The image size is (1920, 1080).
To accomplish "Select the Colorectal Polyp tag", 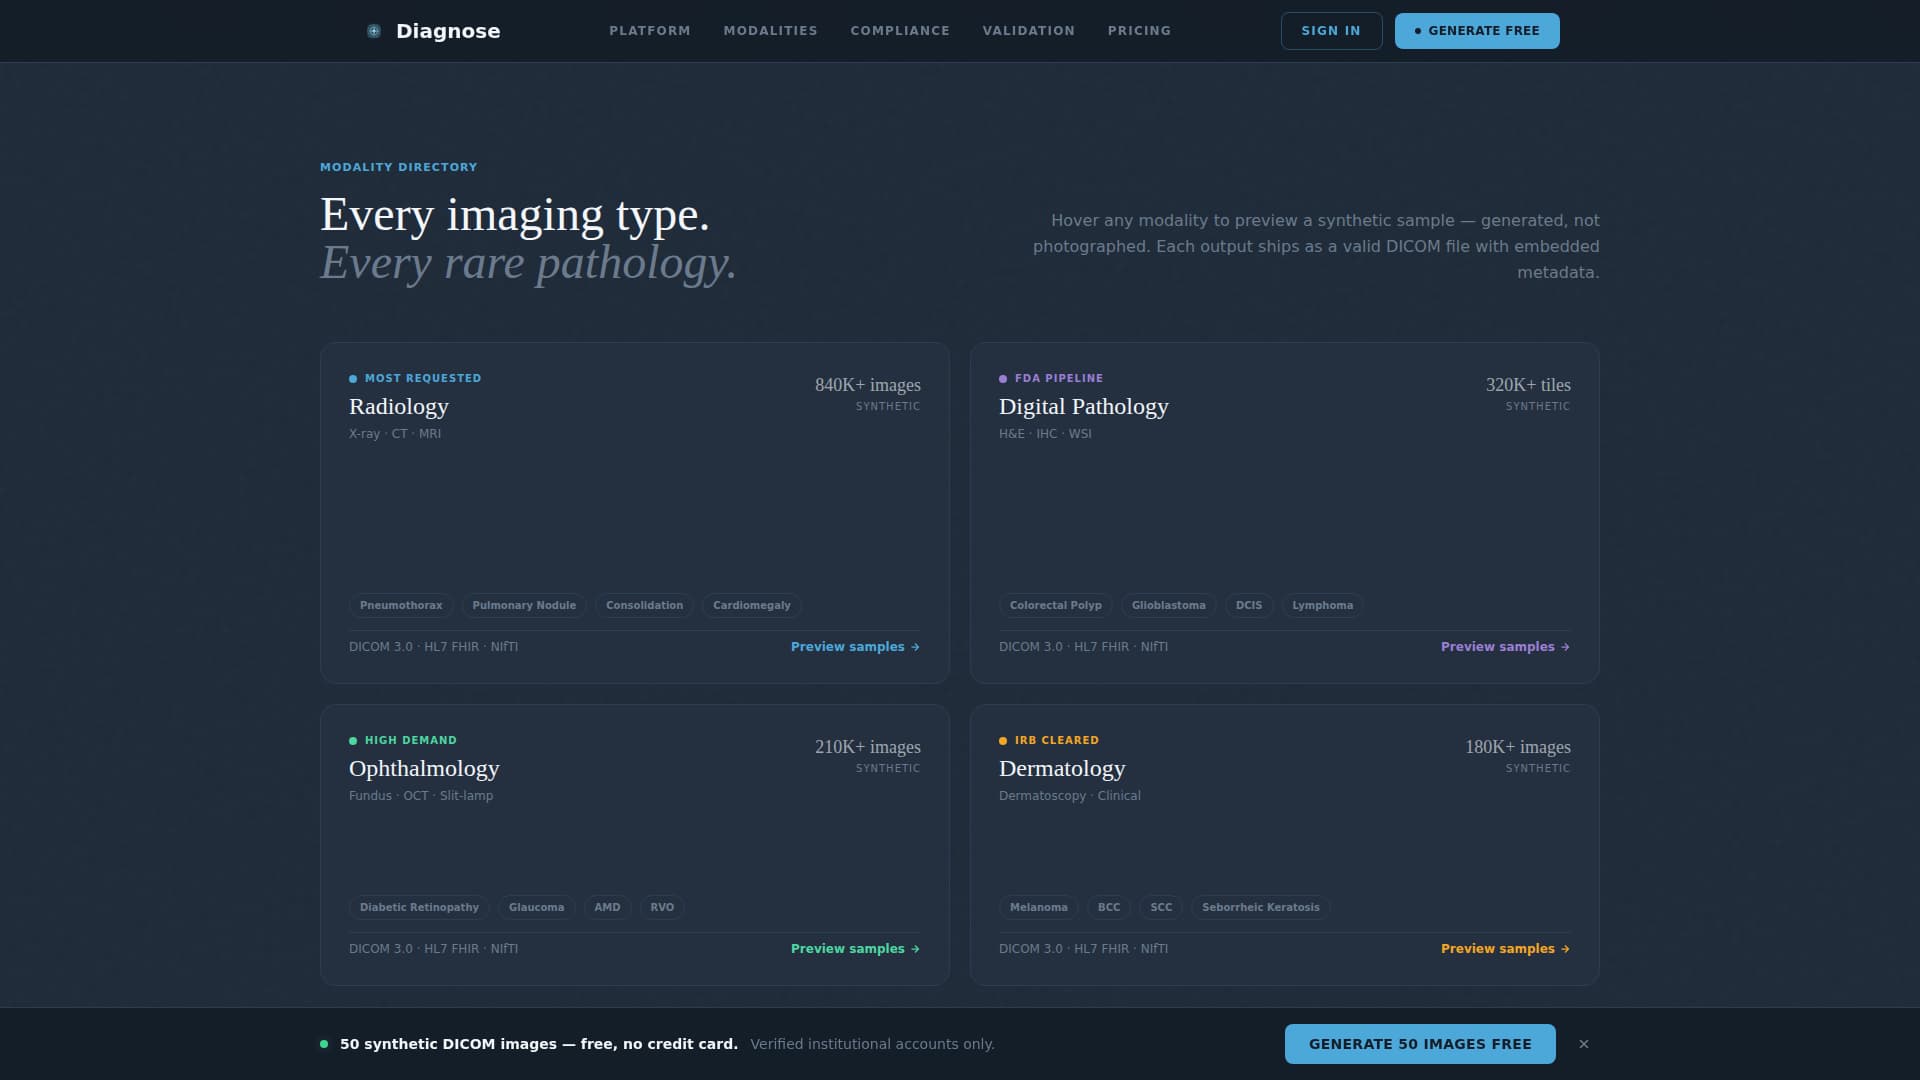I will (x=1056, y=605).
